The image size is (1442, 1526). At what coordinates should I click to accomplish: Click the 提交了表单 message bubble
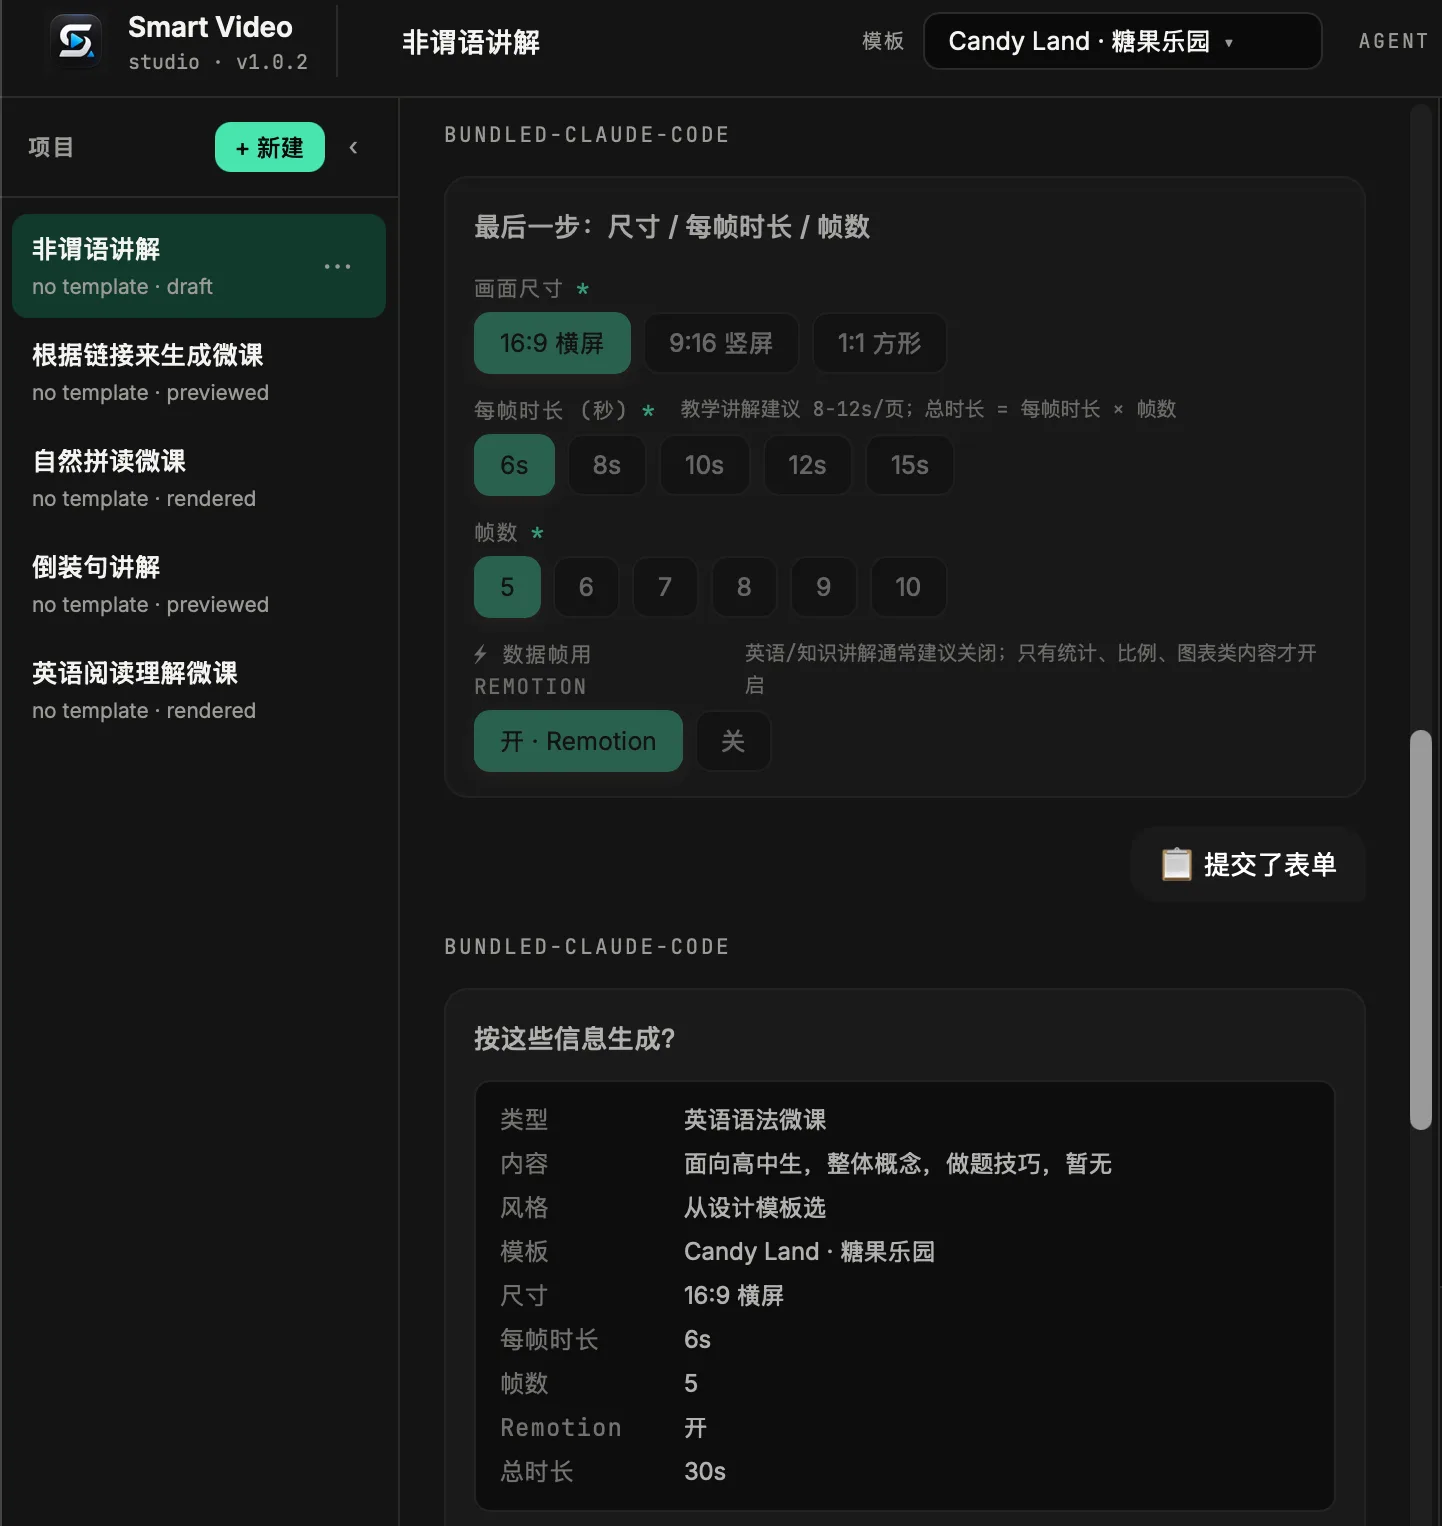click(1248, 864)
